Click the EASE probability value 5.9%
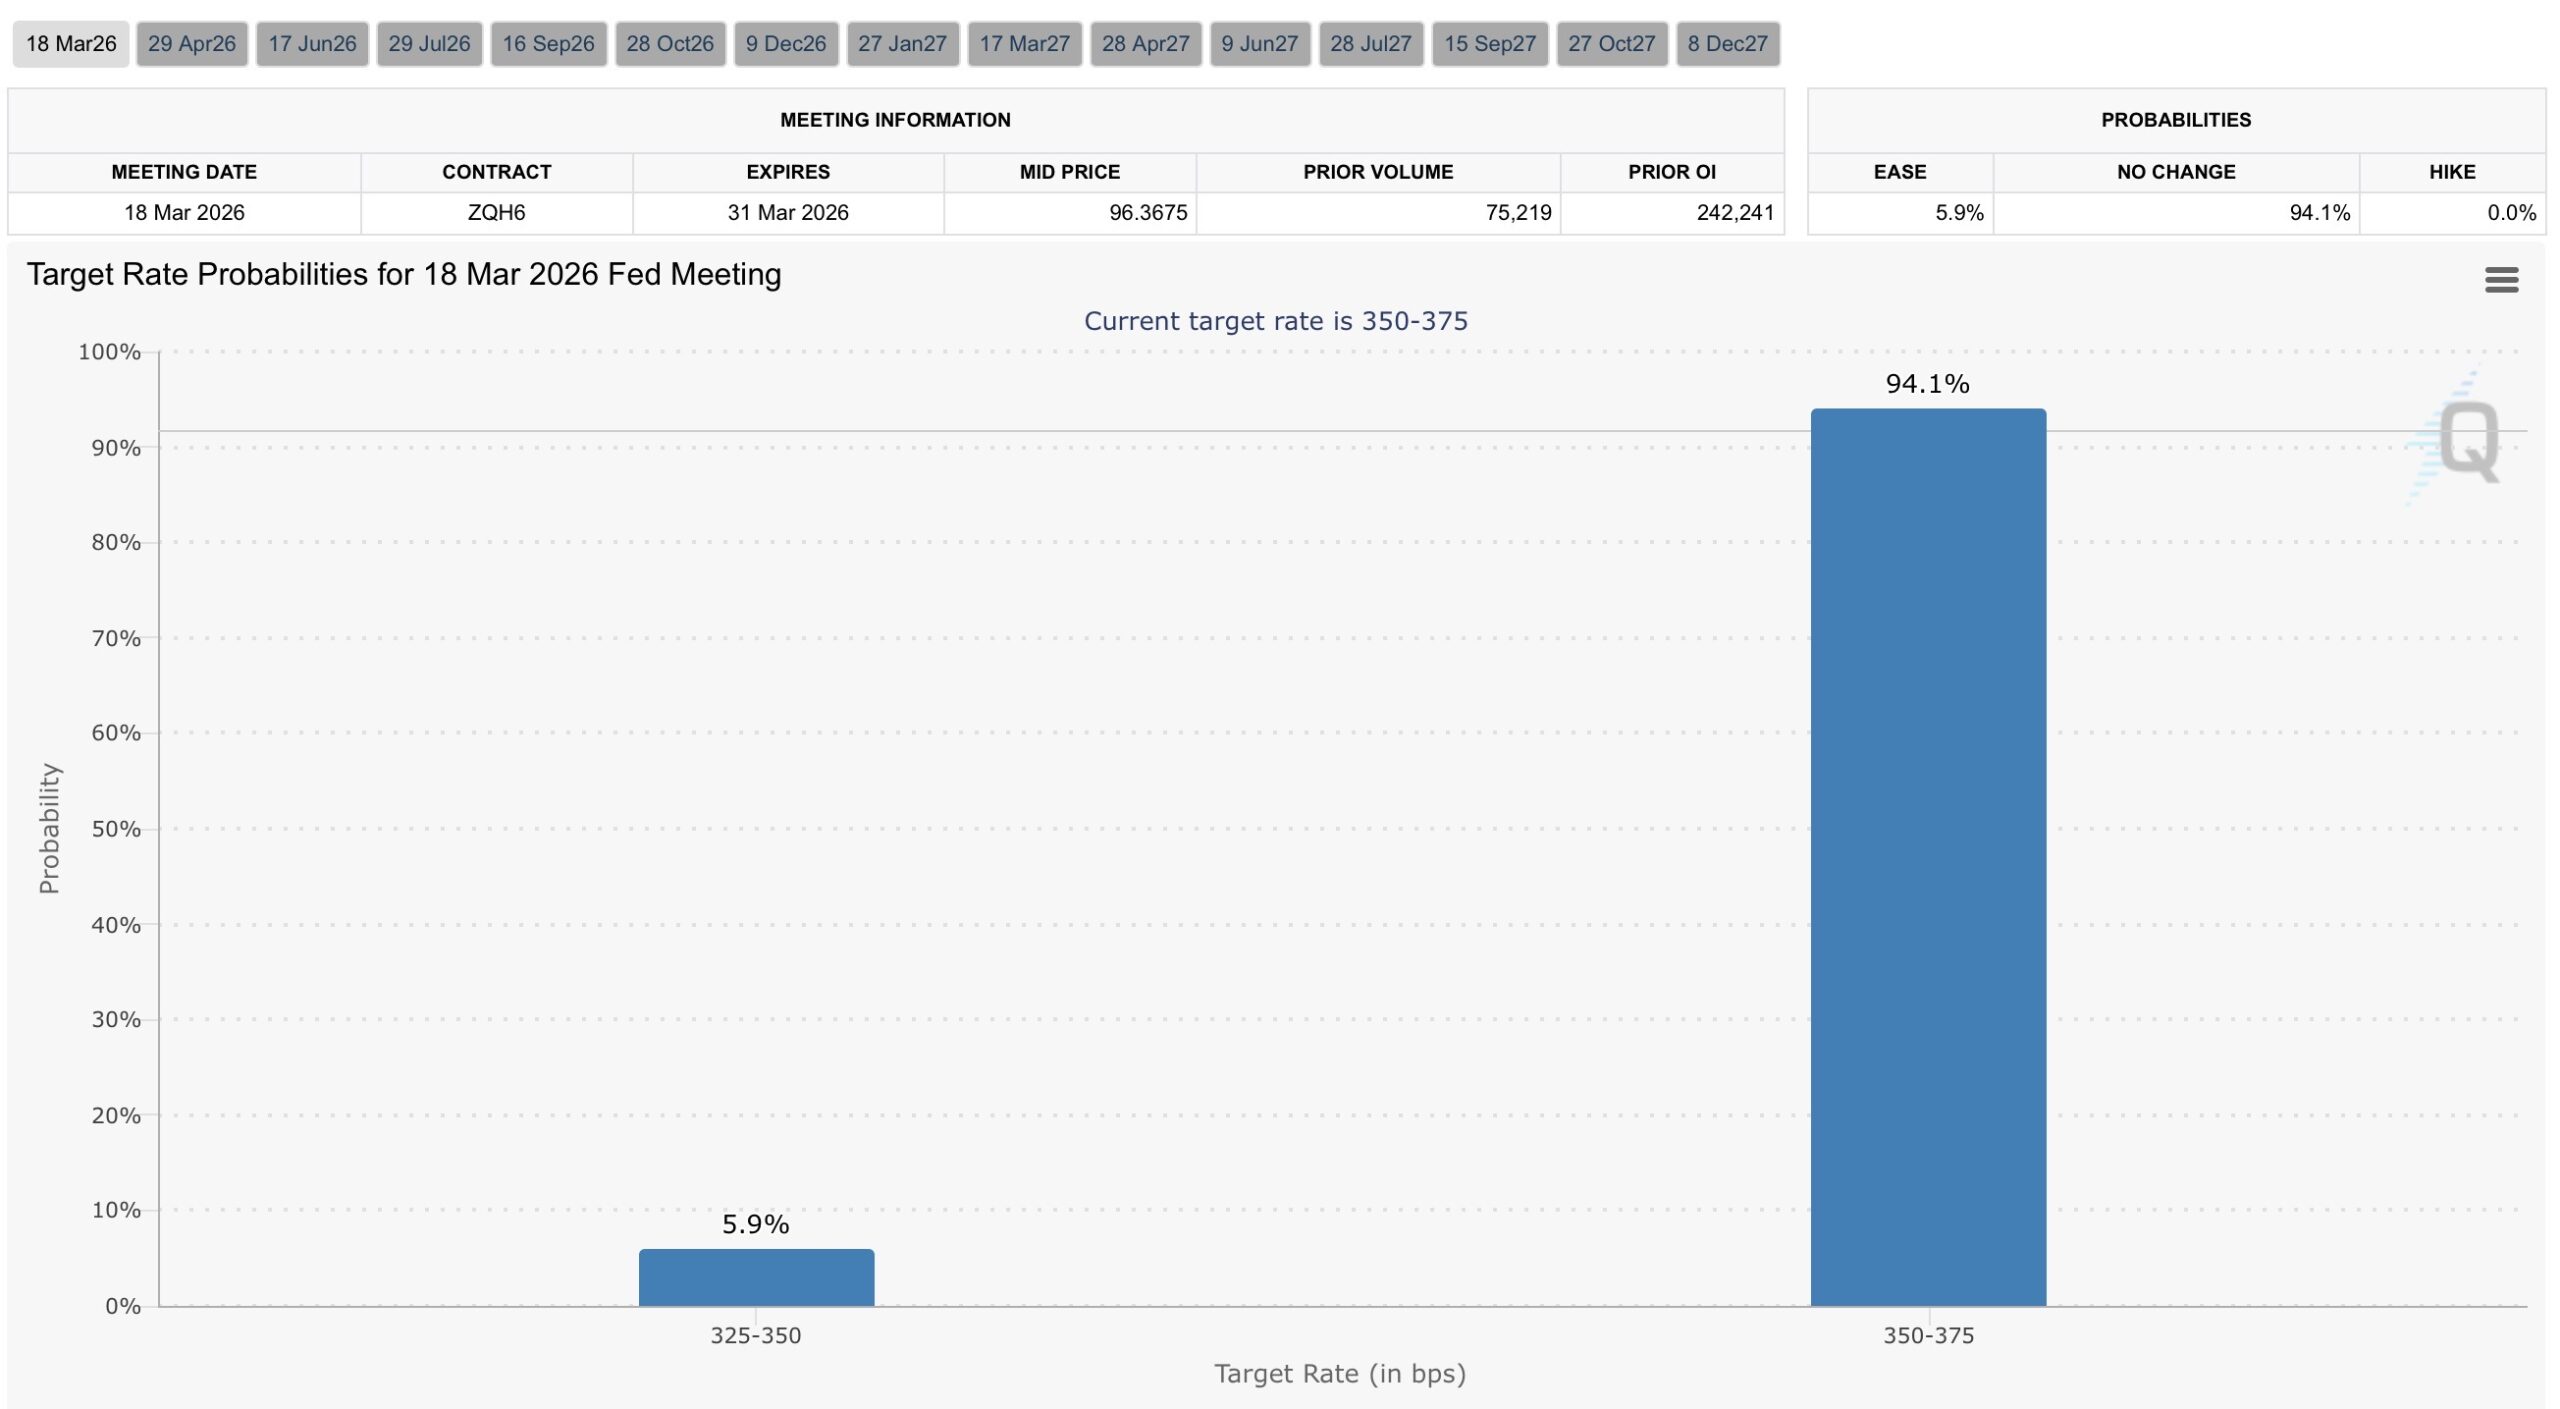Viewport: 2560px width, 1409px height. click(1960, 212)
